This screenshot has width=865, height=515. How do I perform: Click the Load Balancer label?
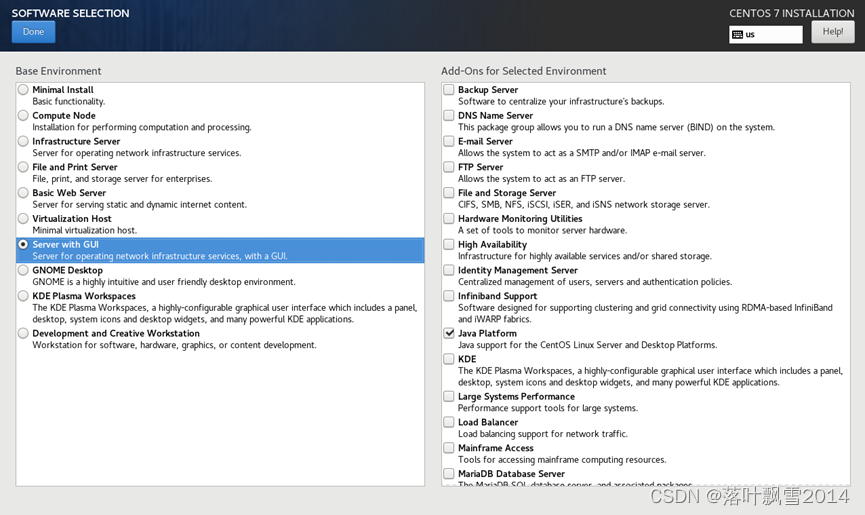488,422
